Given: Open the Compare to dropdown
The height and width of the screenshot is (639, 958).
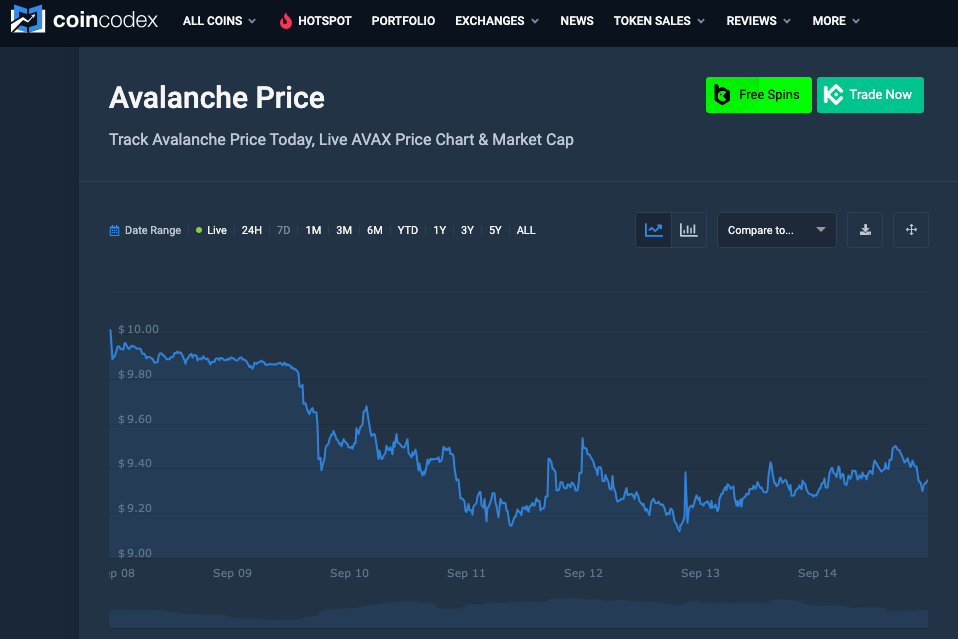Looking at the screenshot, I should click(x=777, y=230).
